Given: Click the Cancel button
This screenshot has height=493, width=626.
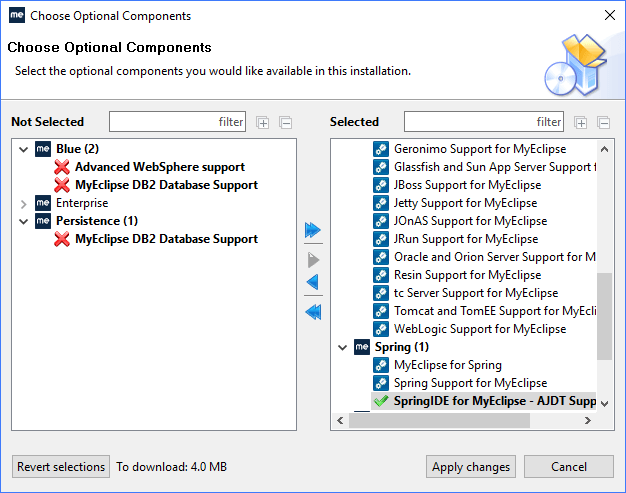Looking at the screenshot, I should click(569, 467).
